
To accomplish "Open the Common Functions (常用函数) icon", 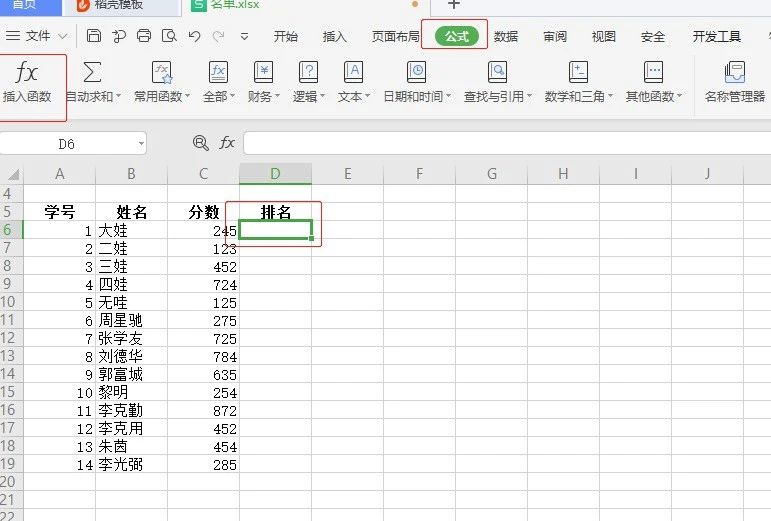I will 161,72.
